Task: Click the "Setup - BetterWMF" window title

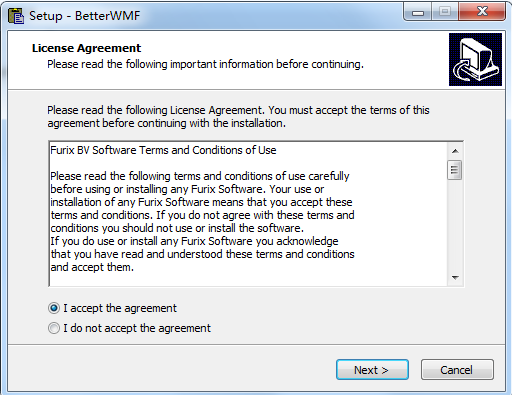Action: point(85,16)
